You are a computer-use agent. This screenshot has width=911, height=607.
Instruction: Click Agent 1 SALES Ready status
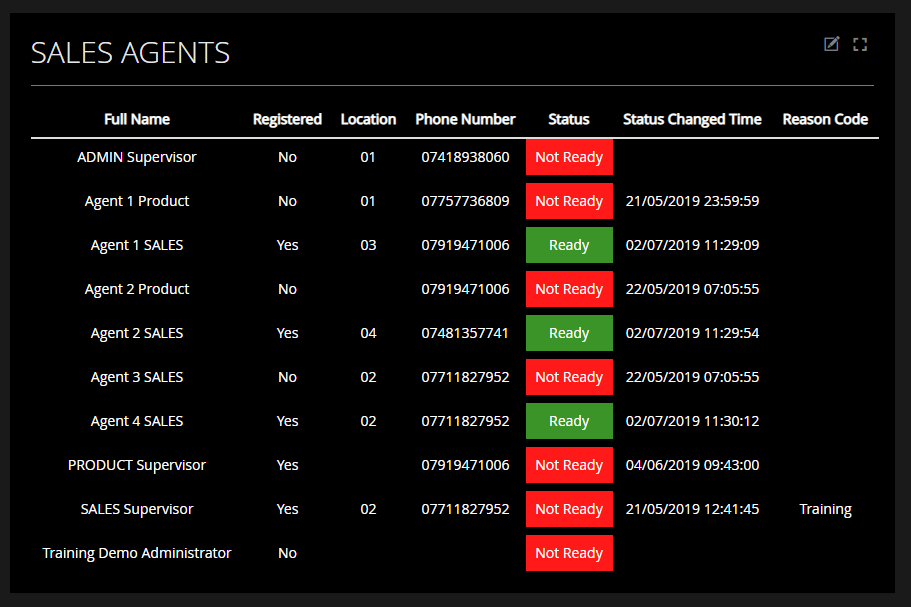[x=569, y=245]
